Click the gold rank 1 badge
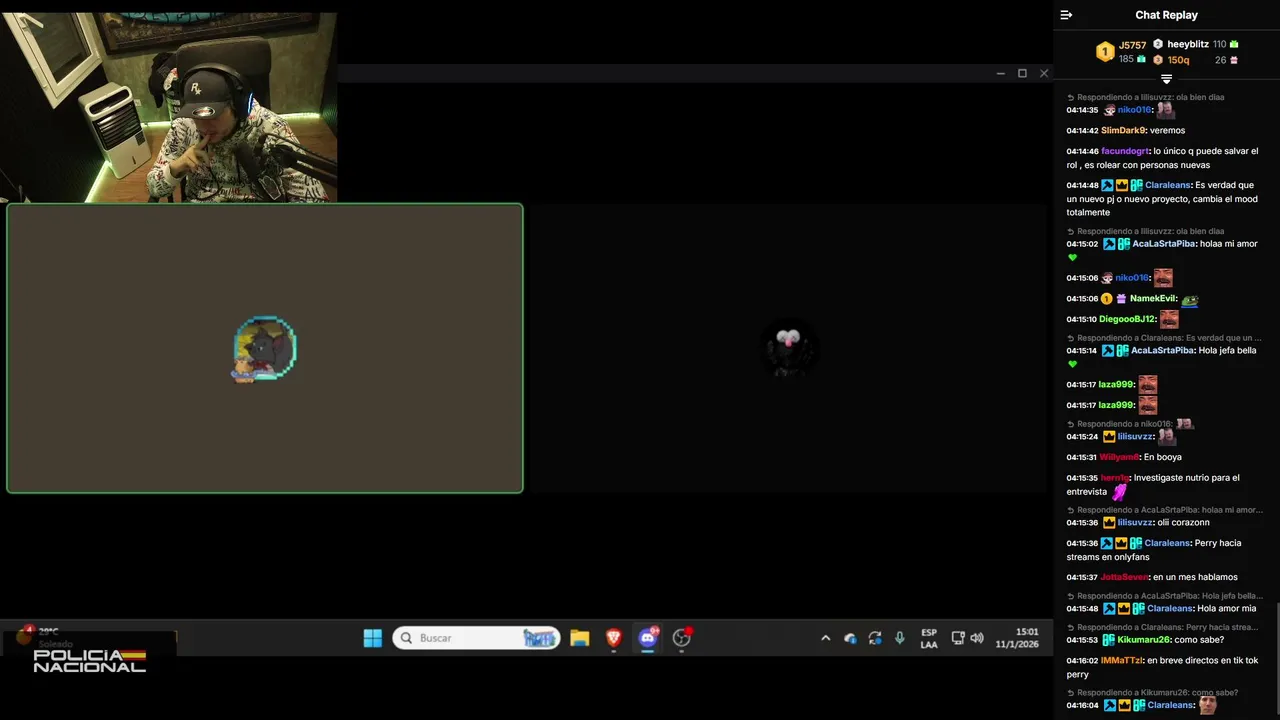1280x720 pixels. pos(1105,52)
